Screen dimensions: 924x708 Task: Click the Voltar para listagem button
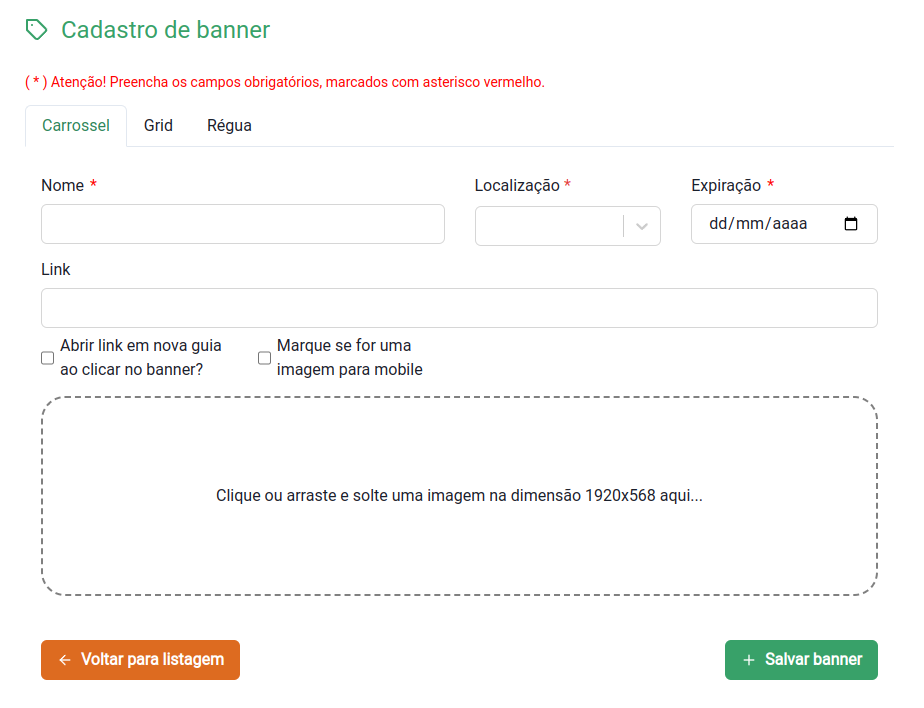point(140,660)
